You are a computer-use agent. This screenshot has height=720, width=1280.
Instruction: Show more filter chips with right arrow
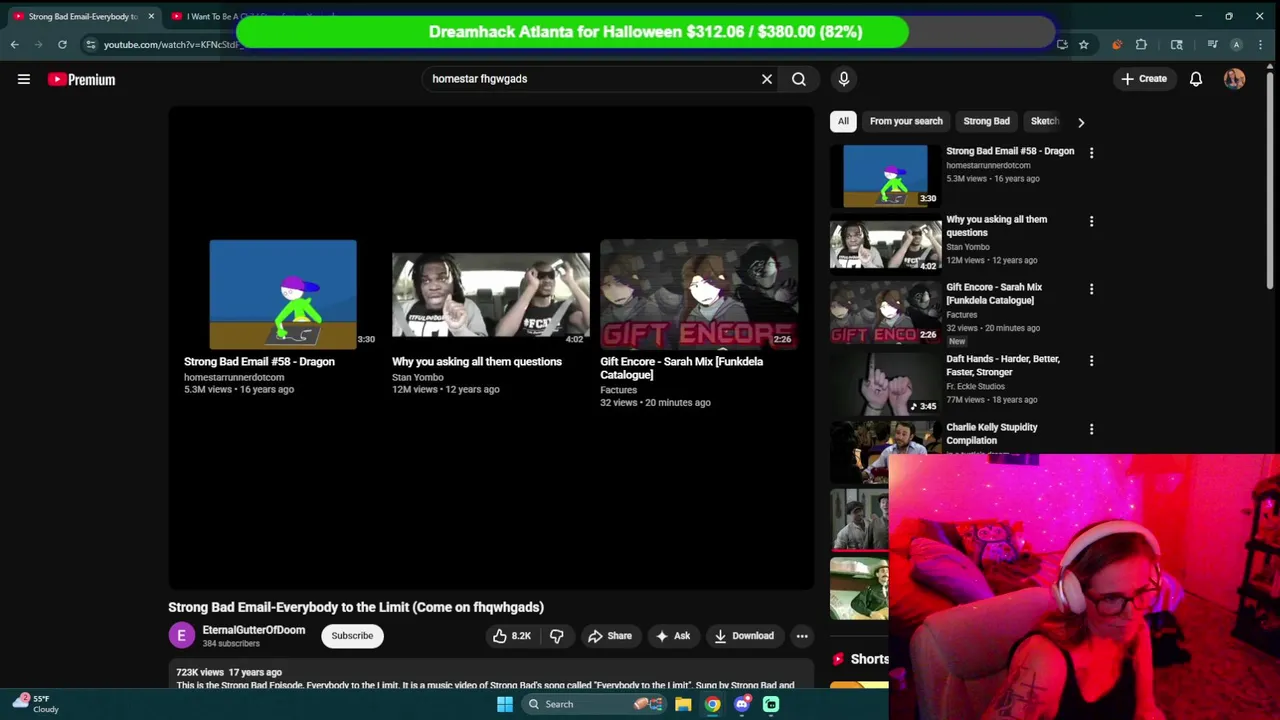click(x=1081, y=122)
